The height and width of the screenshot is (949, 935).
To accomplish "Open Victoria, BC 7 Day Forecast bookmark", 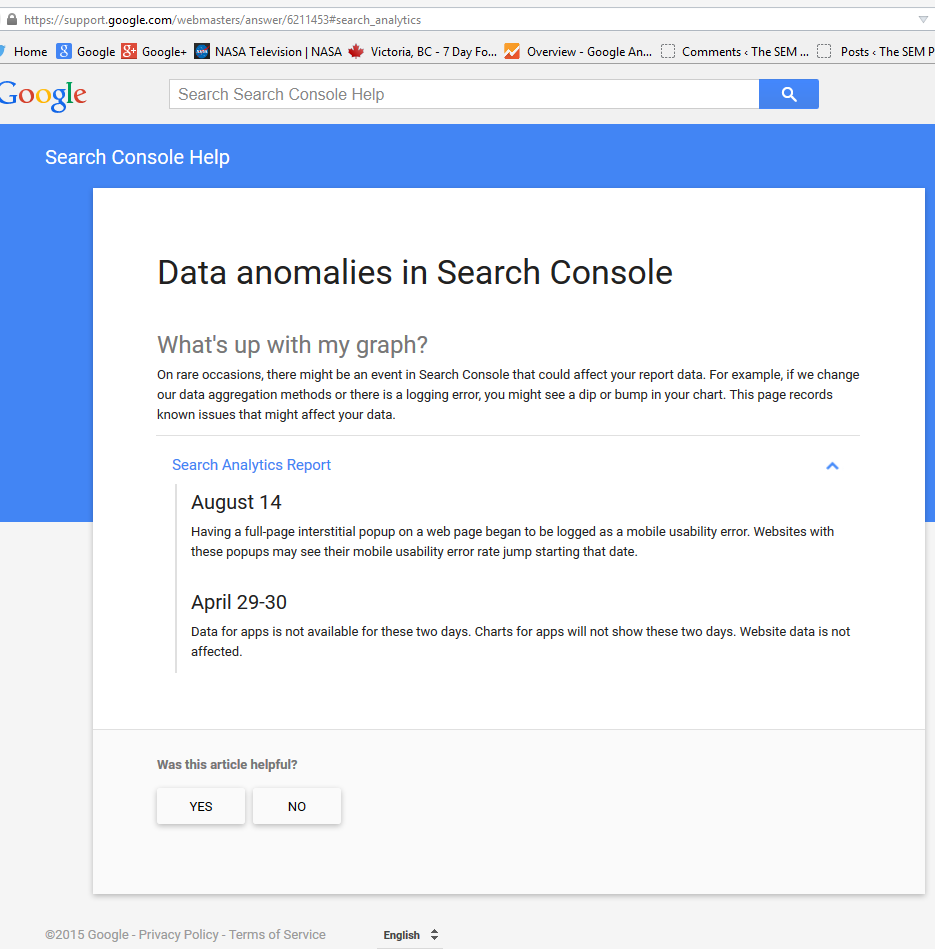I will (422, 51).
